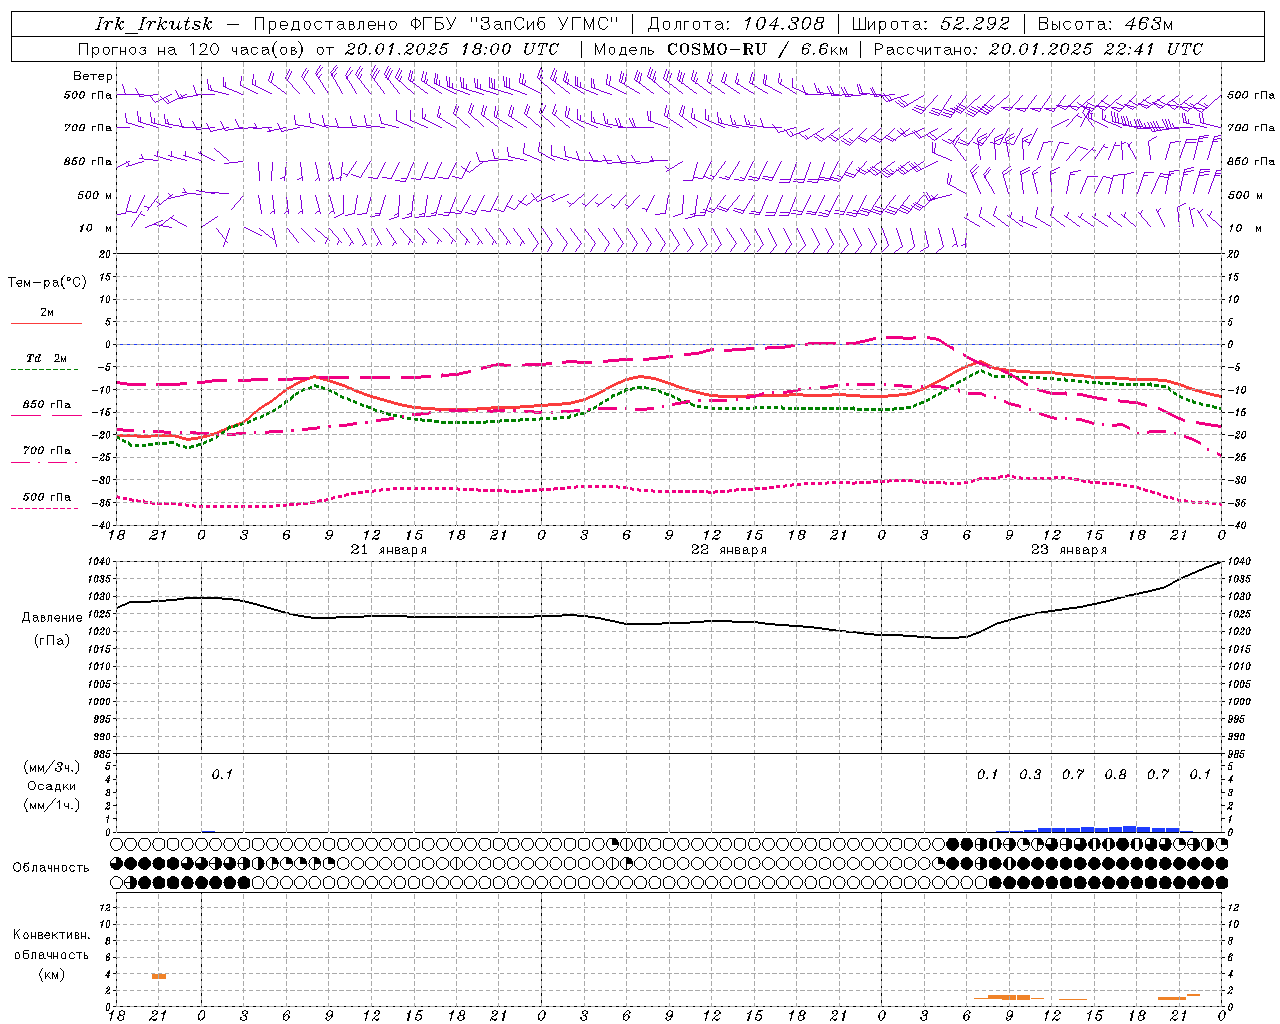Click the dashed legend line under 'Td 2м'

click(x=44, y=369)
